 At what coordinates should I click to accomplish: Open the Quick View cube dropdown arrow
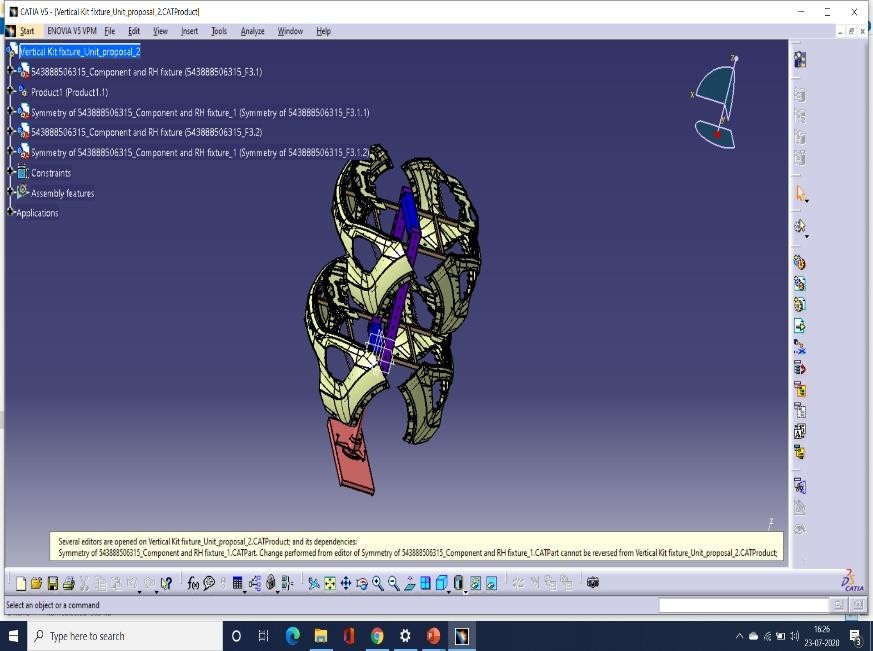[448, 591]
